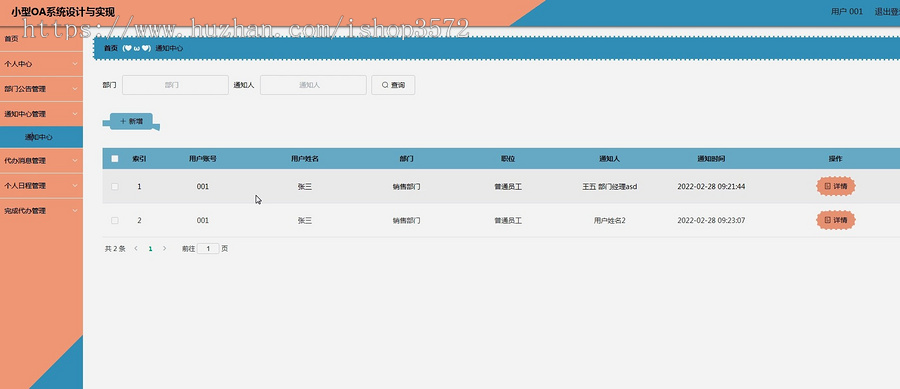900x389 pixels.
Task: Expand the 个人中心 menu chevron
Action: click(x=75, y=64)
